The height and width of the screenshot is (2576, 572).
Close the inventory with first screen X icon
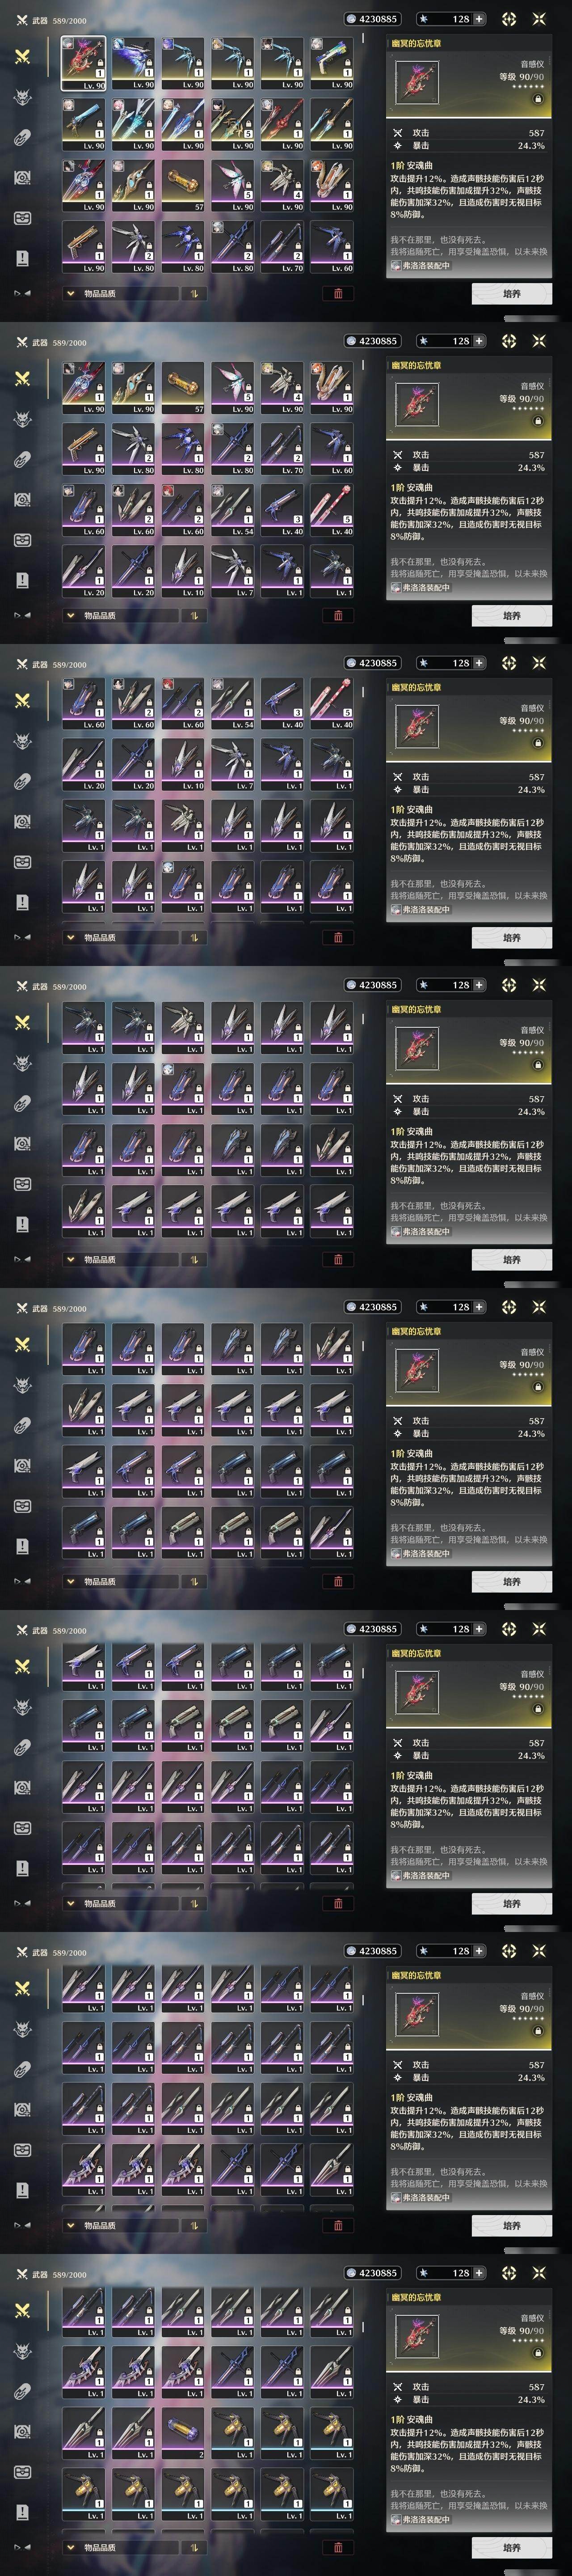540,19
